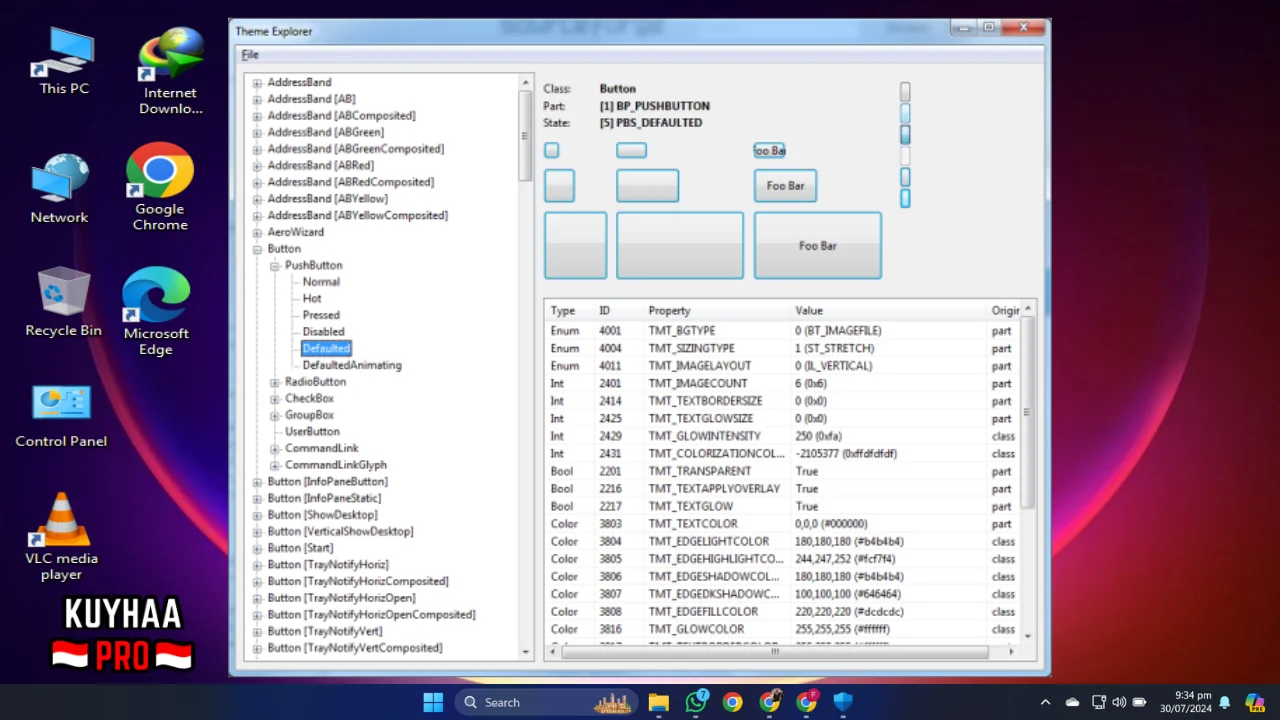The height and width of the screenshot is (720, 1280).
Task: Expand the CheckBox tree node
Action: [x=275, y=399]
